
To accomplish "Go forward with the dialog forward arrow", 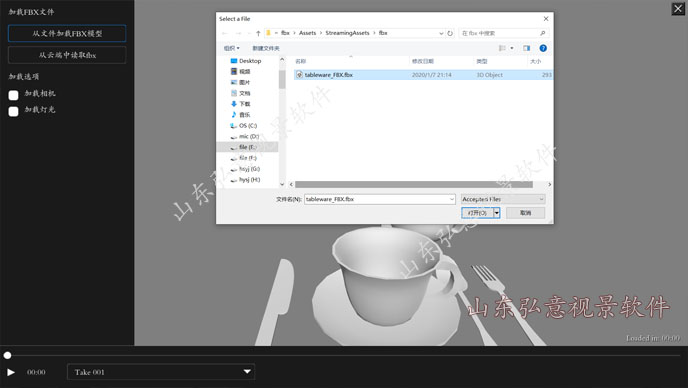I will click(238, 33).
